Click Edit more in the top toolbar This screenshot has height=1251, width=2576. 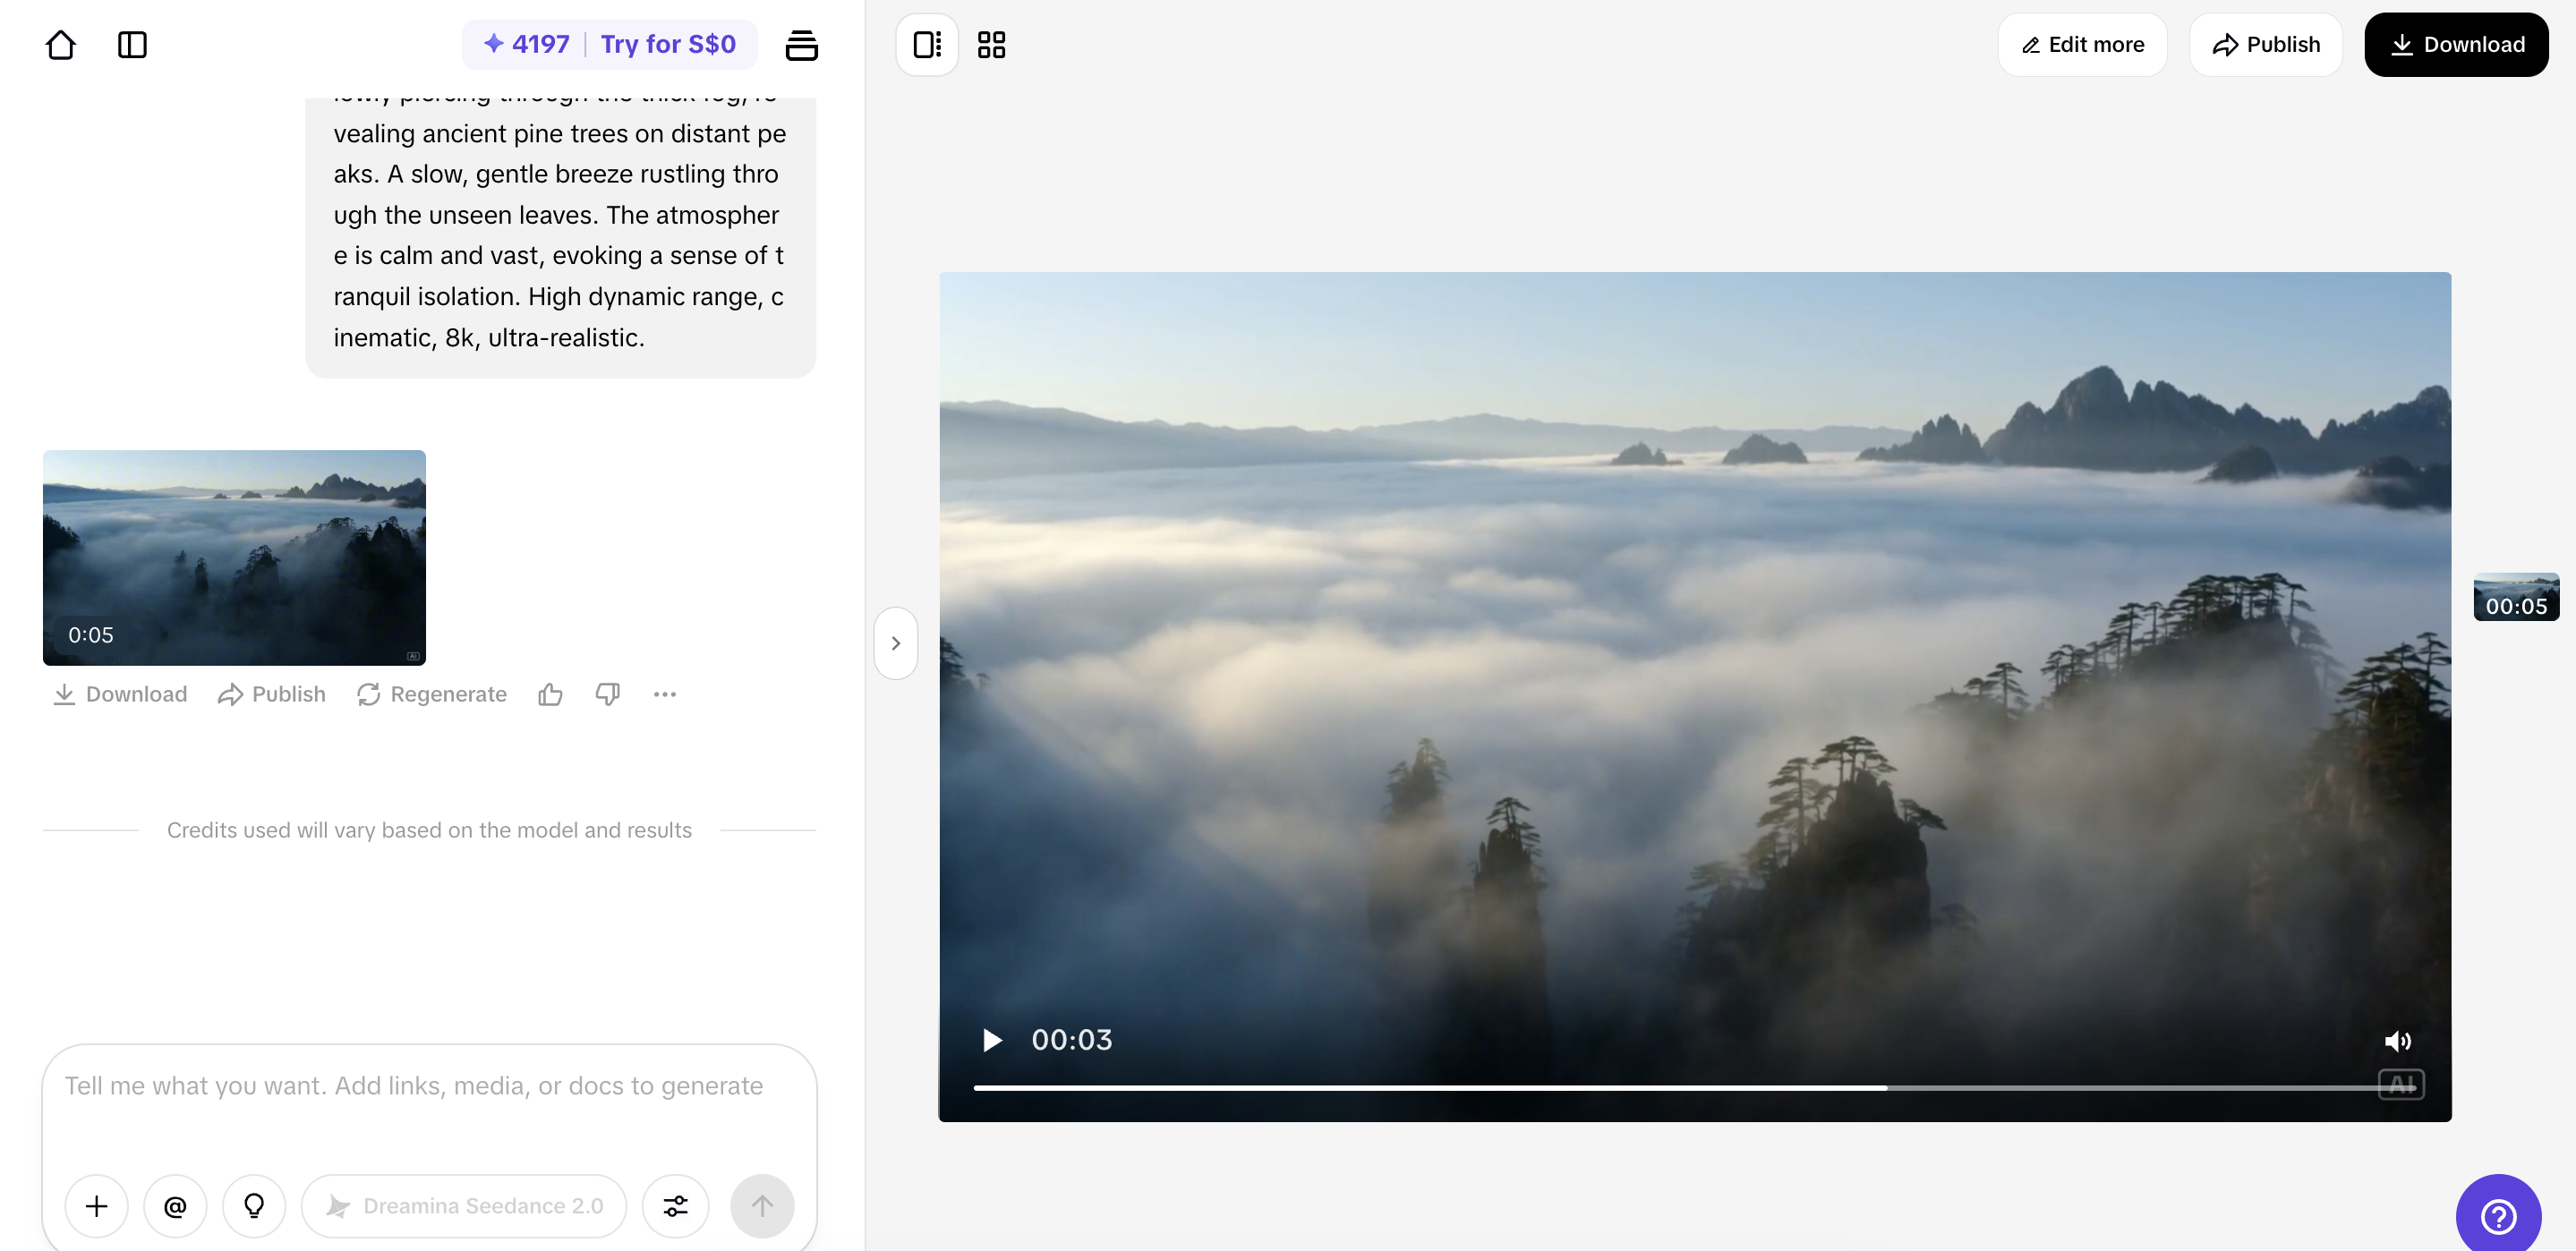(x=2081, y=44)
